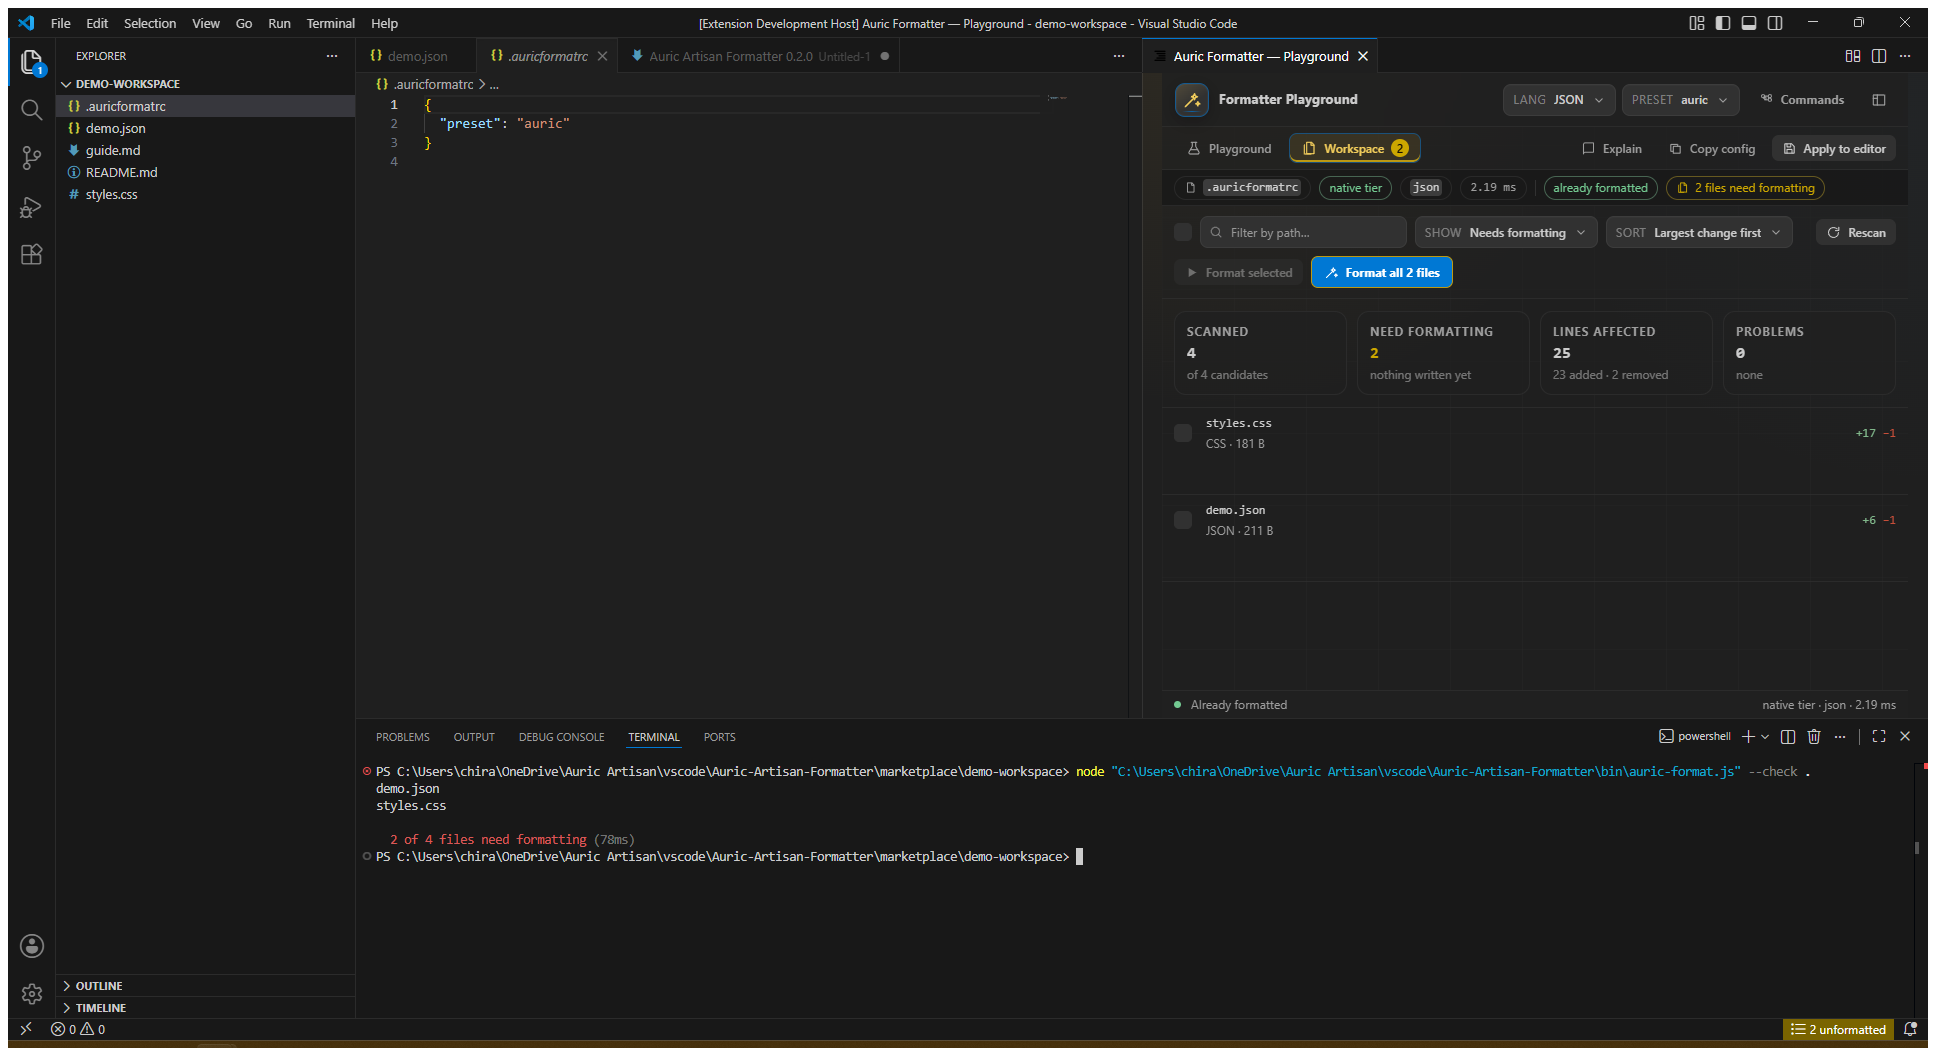Close the .auricformatrc editor tab

click(x=602, y=56)
